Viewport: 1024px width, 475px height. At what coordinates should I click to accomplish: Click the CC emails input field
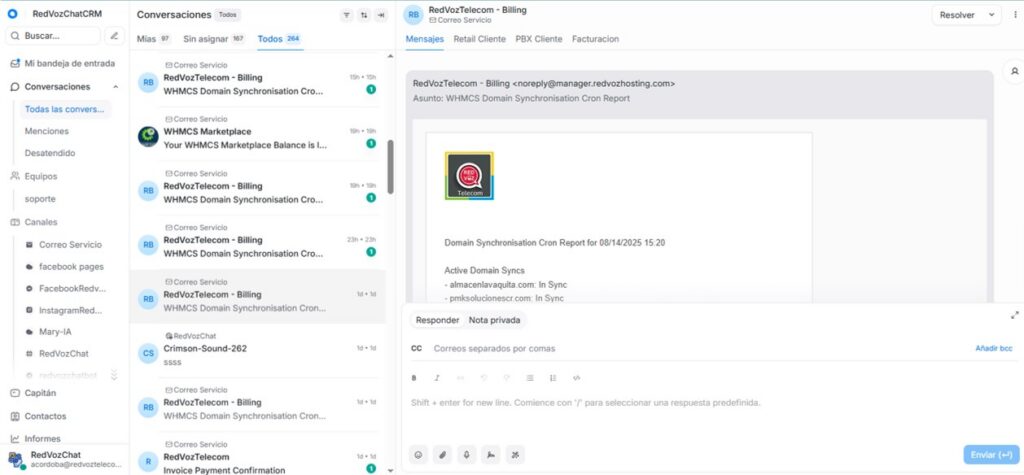(x=699, y=349)
